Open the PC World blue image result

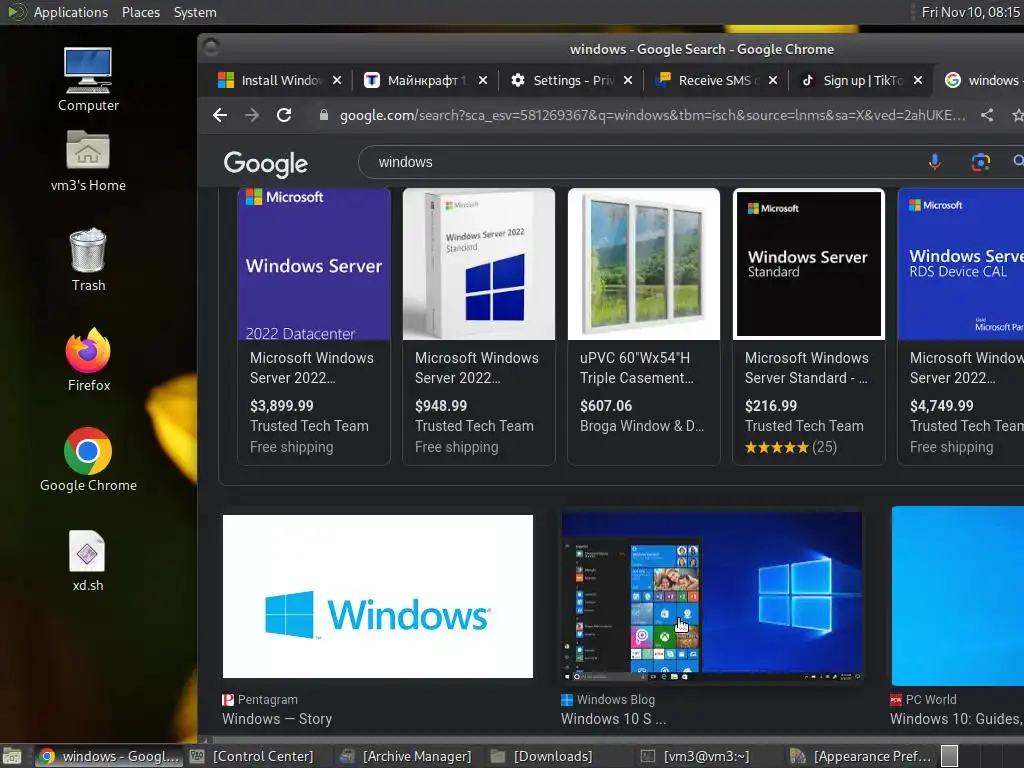tap(957, 596)
